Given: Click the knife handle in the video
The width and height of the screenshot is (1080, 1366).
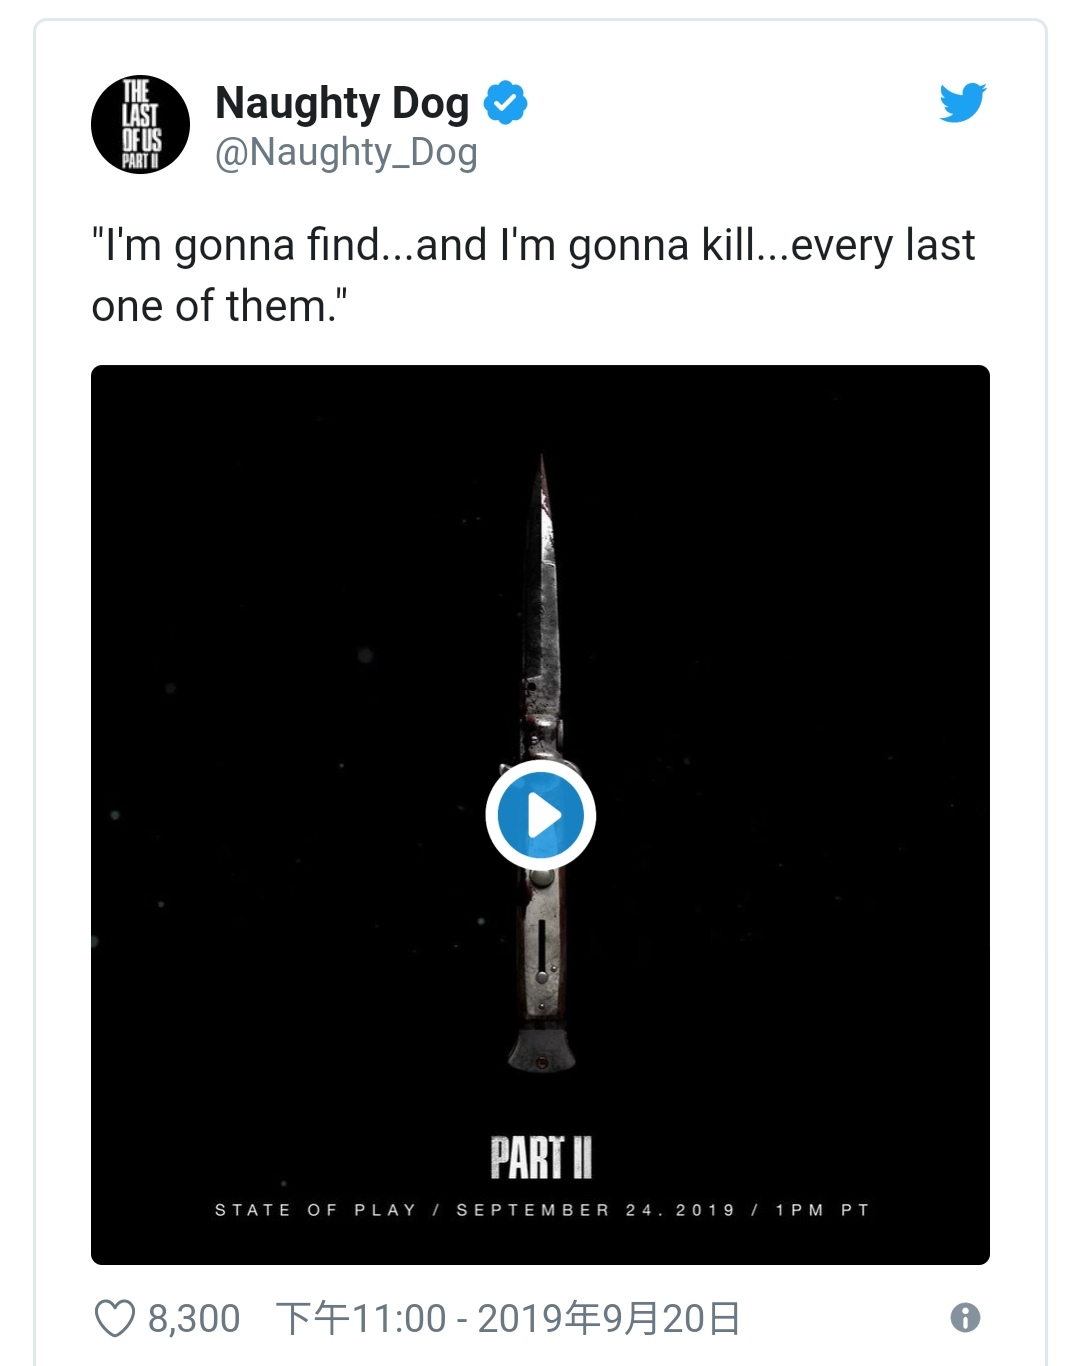Looking at the screenshot, I should click(541, 960).
